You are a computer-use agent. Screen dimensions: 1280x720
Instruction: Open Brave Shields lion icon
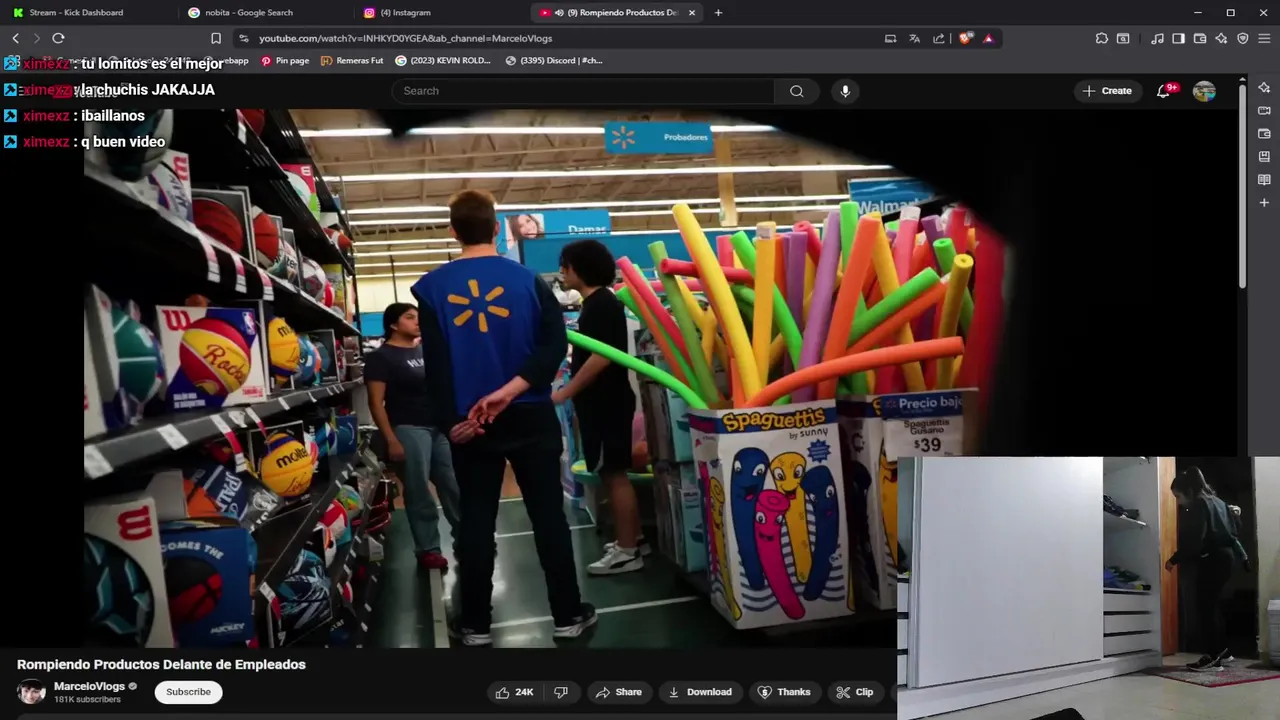965,38
